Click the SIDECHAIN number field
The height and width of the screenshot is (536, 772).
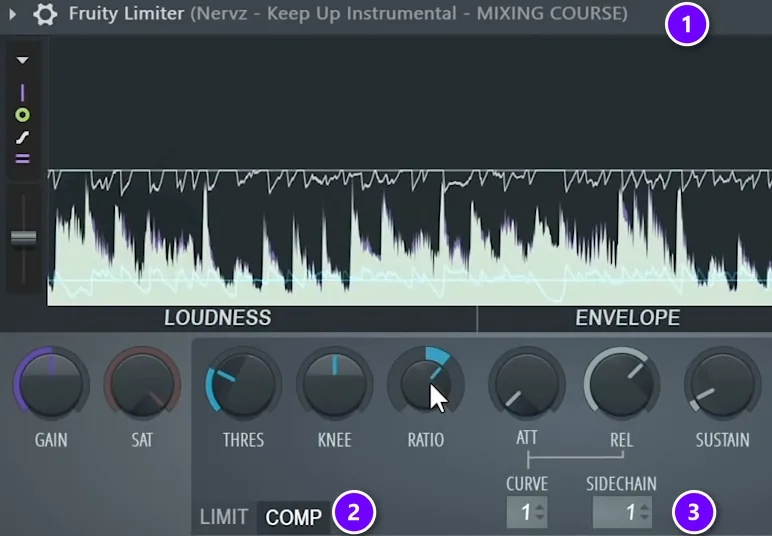pyautogui.click(x=622, y=512)
